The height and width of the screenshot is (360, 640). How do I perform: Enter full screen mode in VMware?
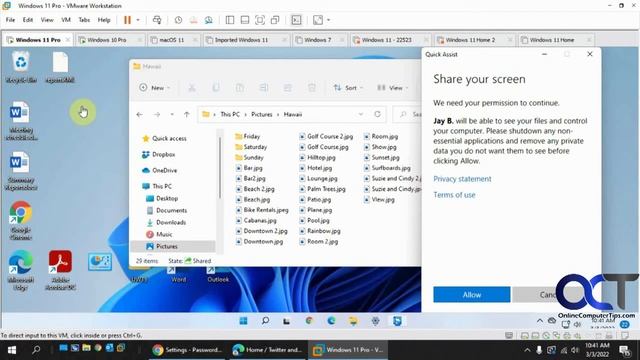pyautogui.click(x=260, y=20)
